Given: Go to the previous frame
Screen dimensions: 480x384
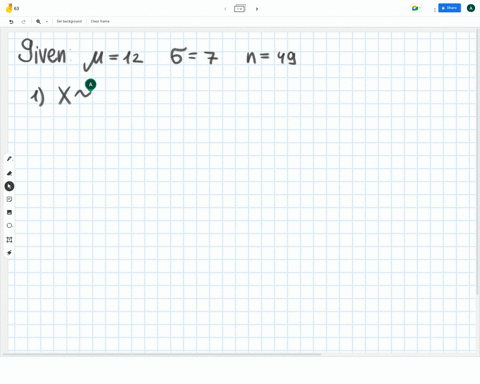Looking at the screenshot, I should (x=225, y=9).
